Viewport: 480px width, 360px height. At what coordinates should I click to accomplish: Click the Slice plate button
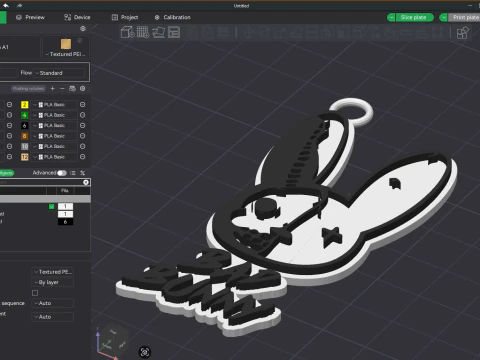click(414, 17)
